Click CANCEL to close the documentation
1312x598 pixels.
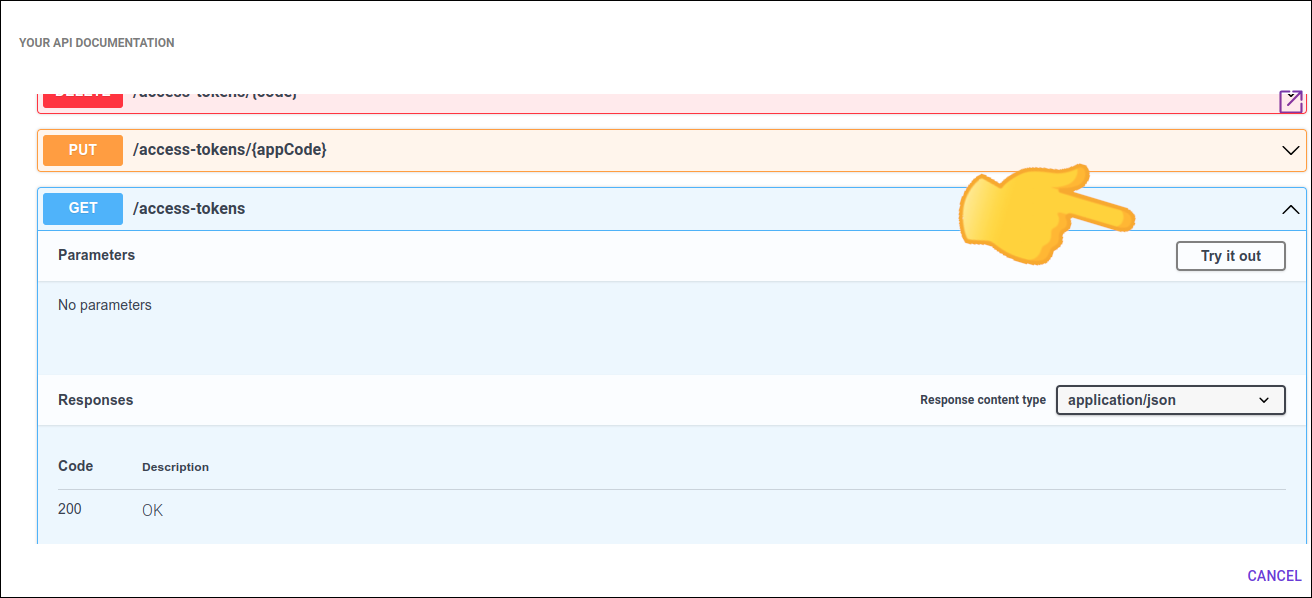(x=1274, y=576)
